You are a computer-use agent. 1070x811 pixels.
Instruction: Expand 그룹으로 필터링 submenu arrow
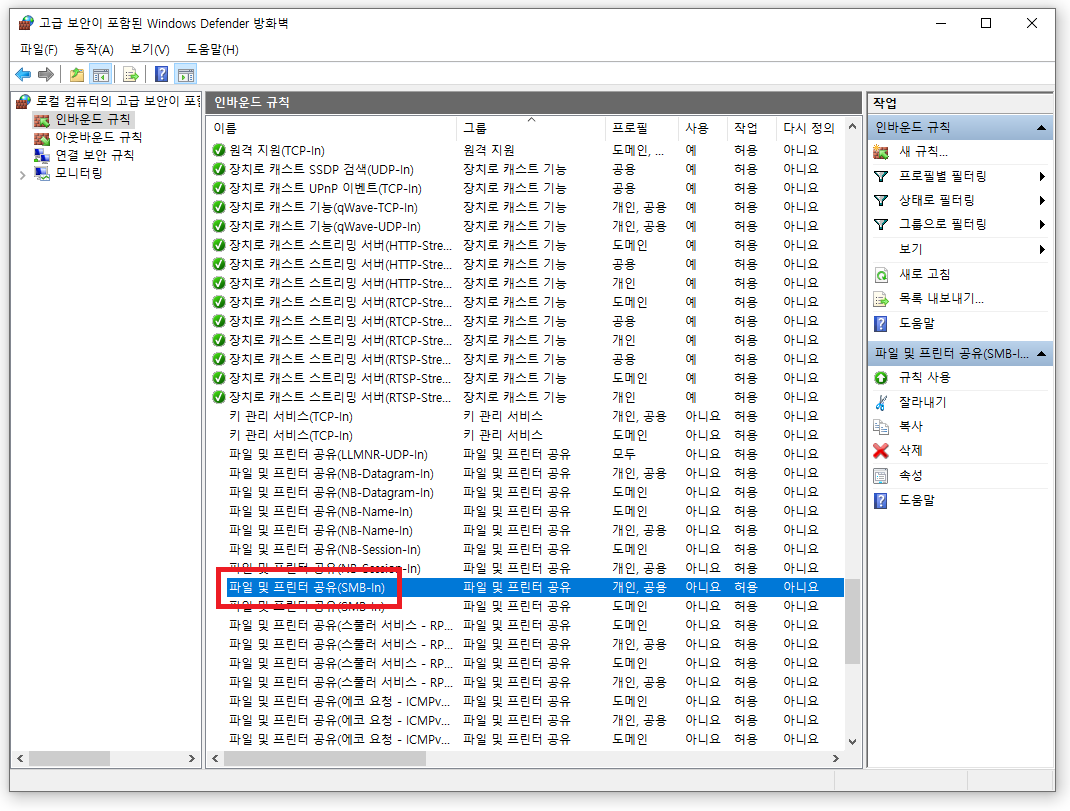(x=1042, y=224)
